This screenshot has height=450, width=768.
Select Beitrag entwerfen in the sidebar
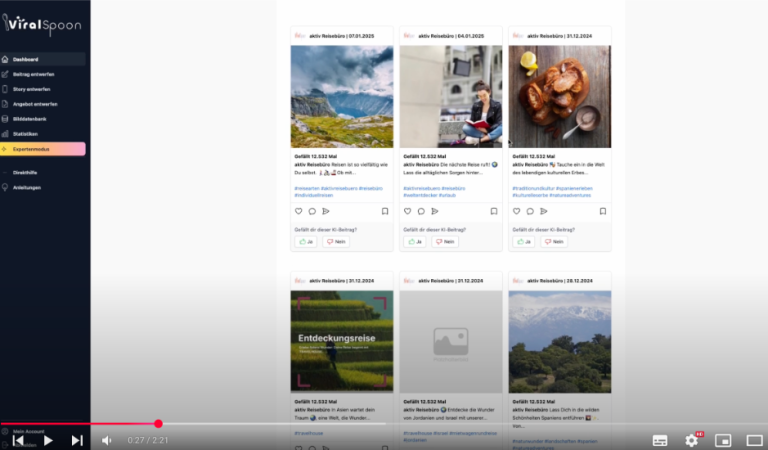click(x=32, y=74)
